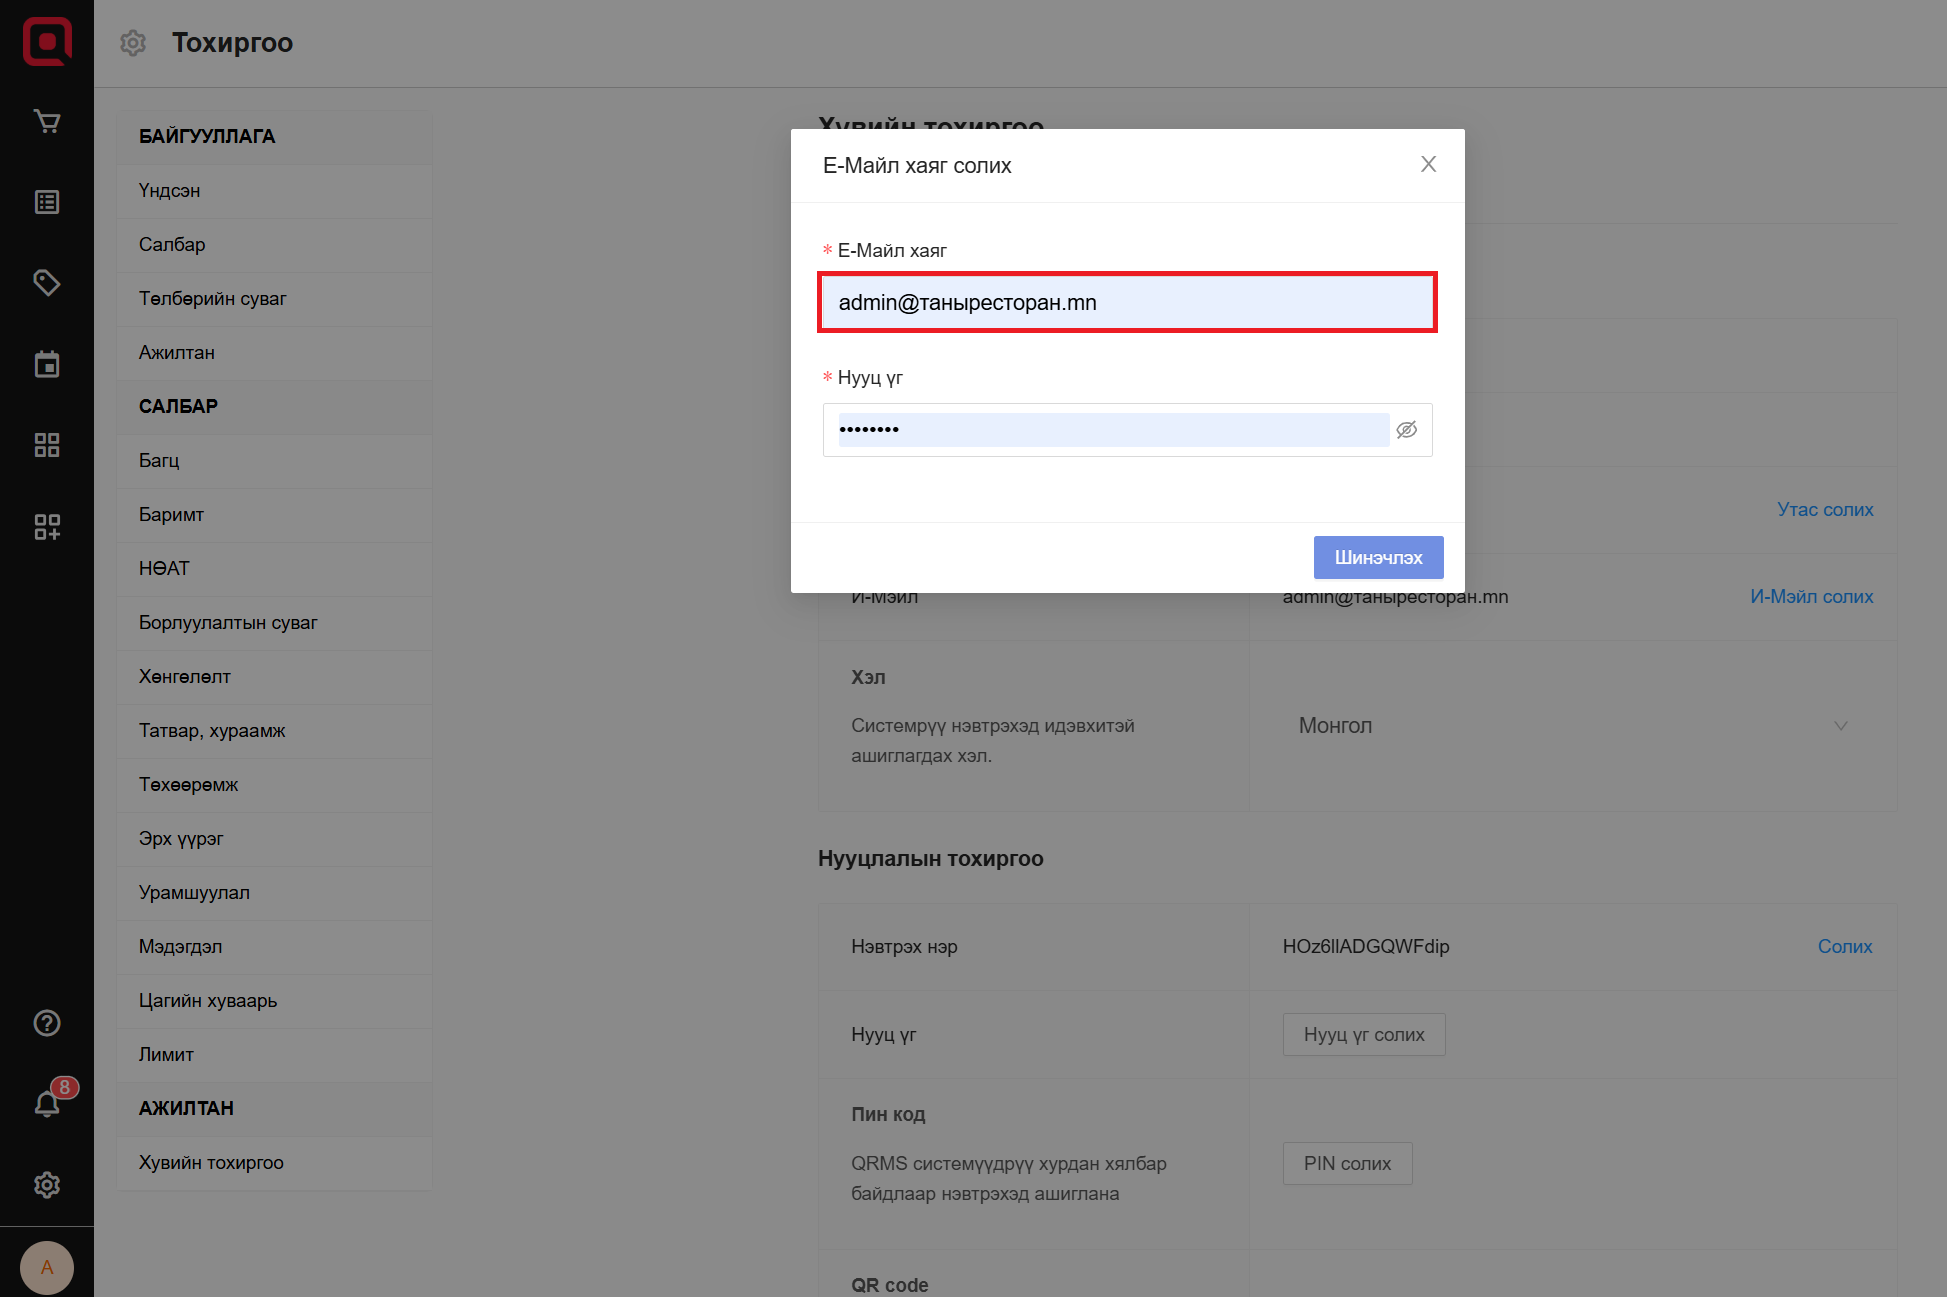
Task: Toggle password visibility eye icon
Action: click(x=1407, y=430)
